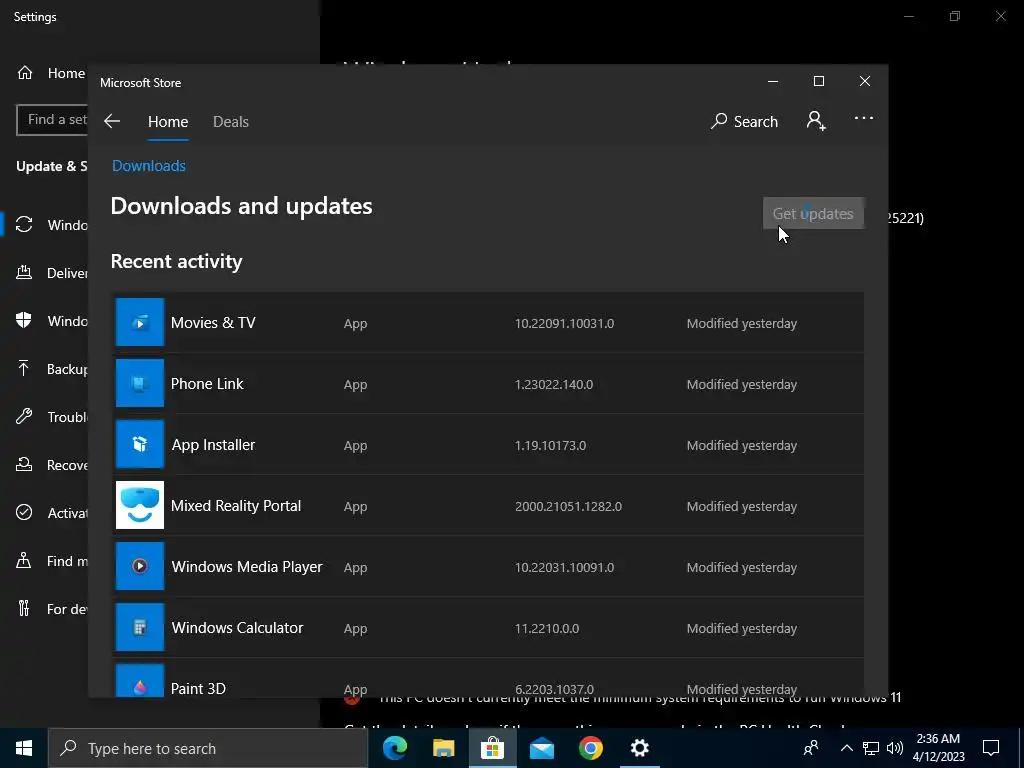Open Settings Home icon in sidebar
1024x768 pixels.
25,72
